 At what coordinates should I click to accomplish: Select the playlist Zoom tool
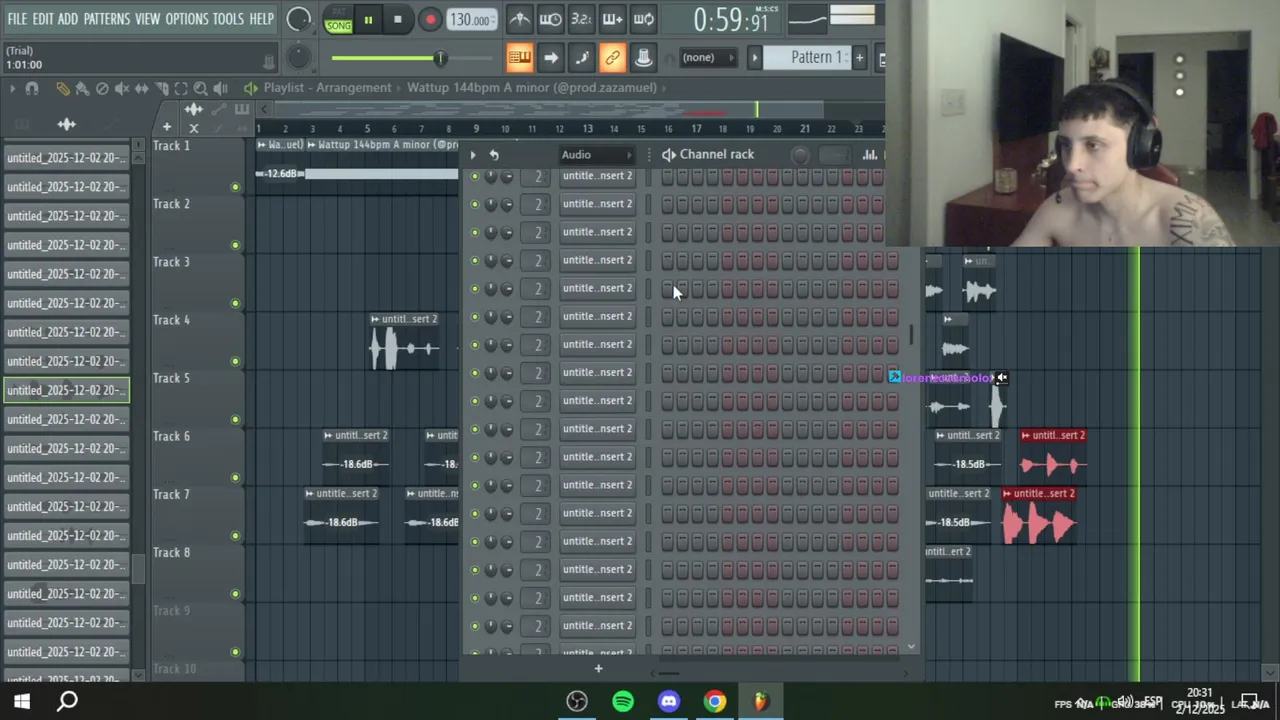(x=201, y=88)
